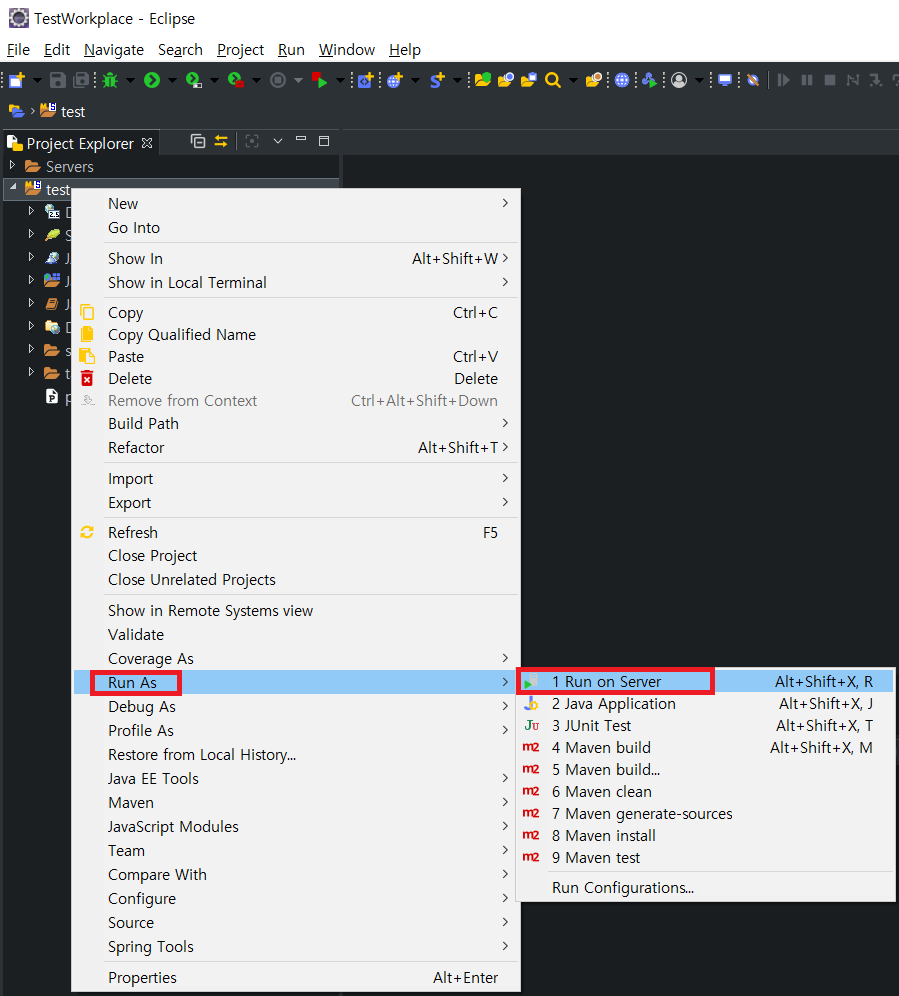
Task: Select Run on Server option
Action: (x=705, y=682)
